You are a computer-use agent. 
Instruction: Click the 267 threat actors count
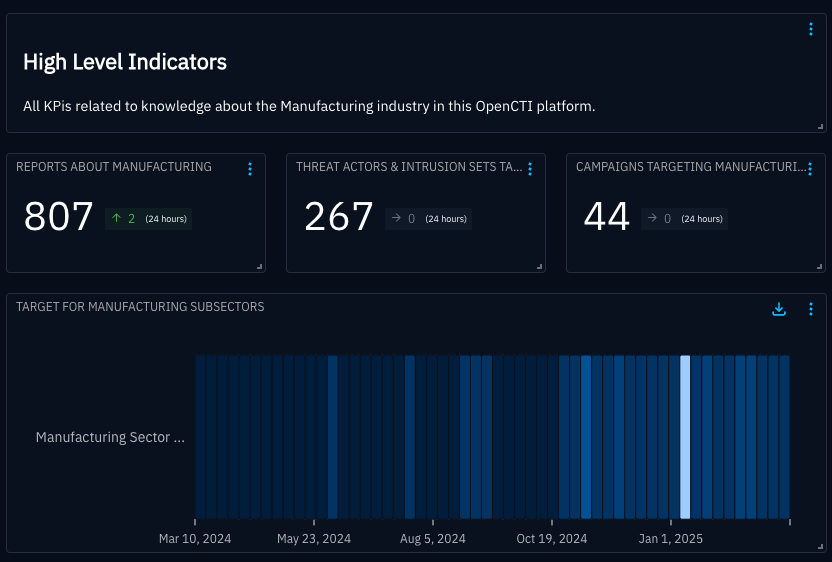click(x=339, y=217)
